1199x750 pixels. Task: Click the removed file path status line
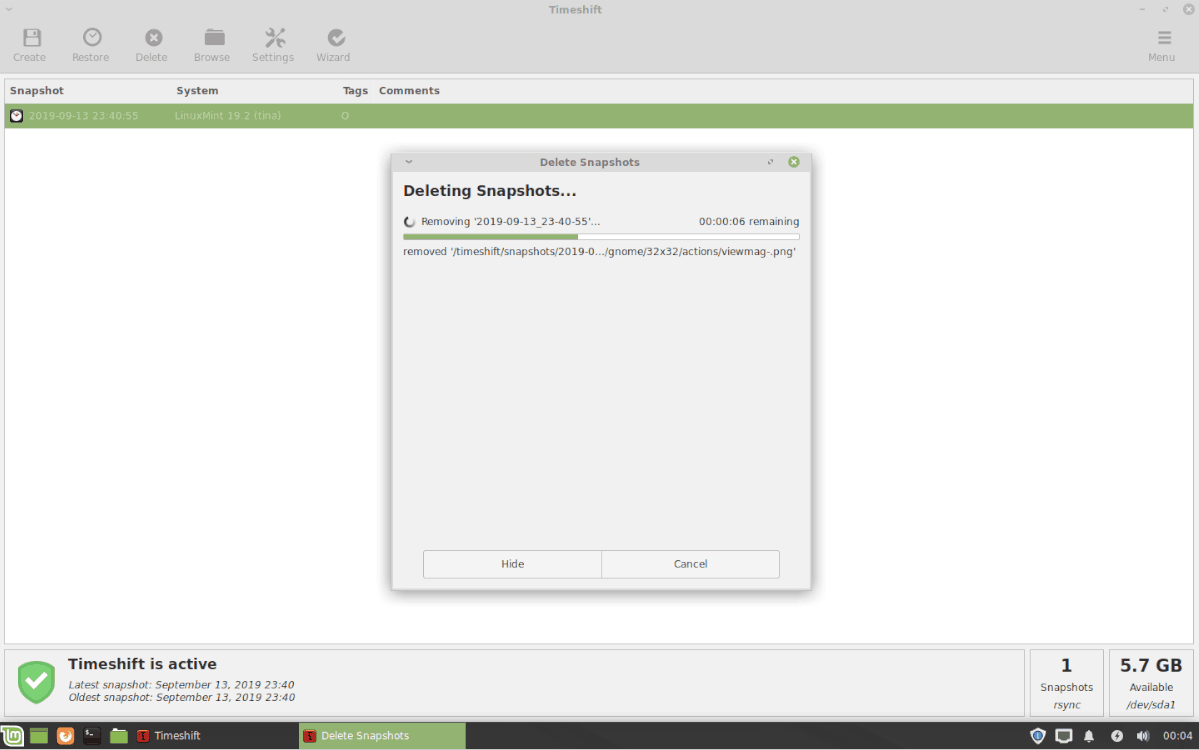600,252
